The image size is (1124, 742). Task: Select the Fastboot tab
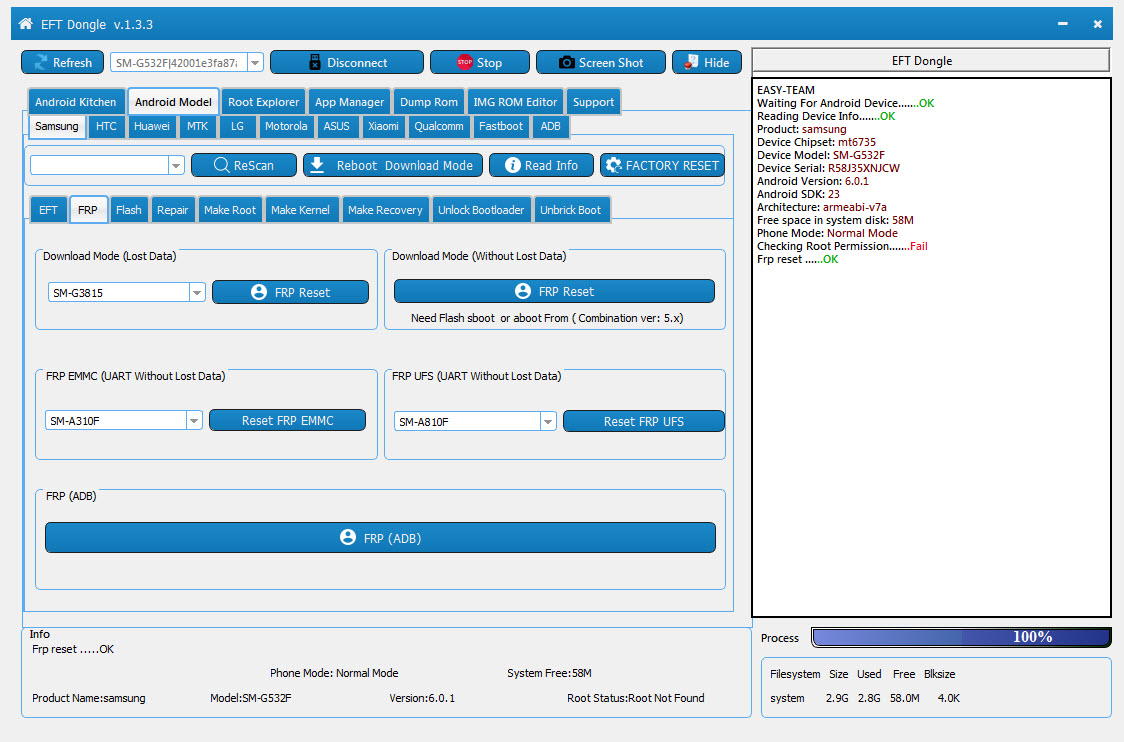(500, 126)
